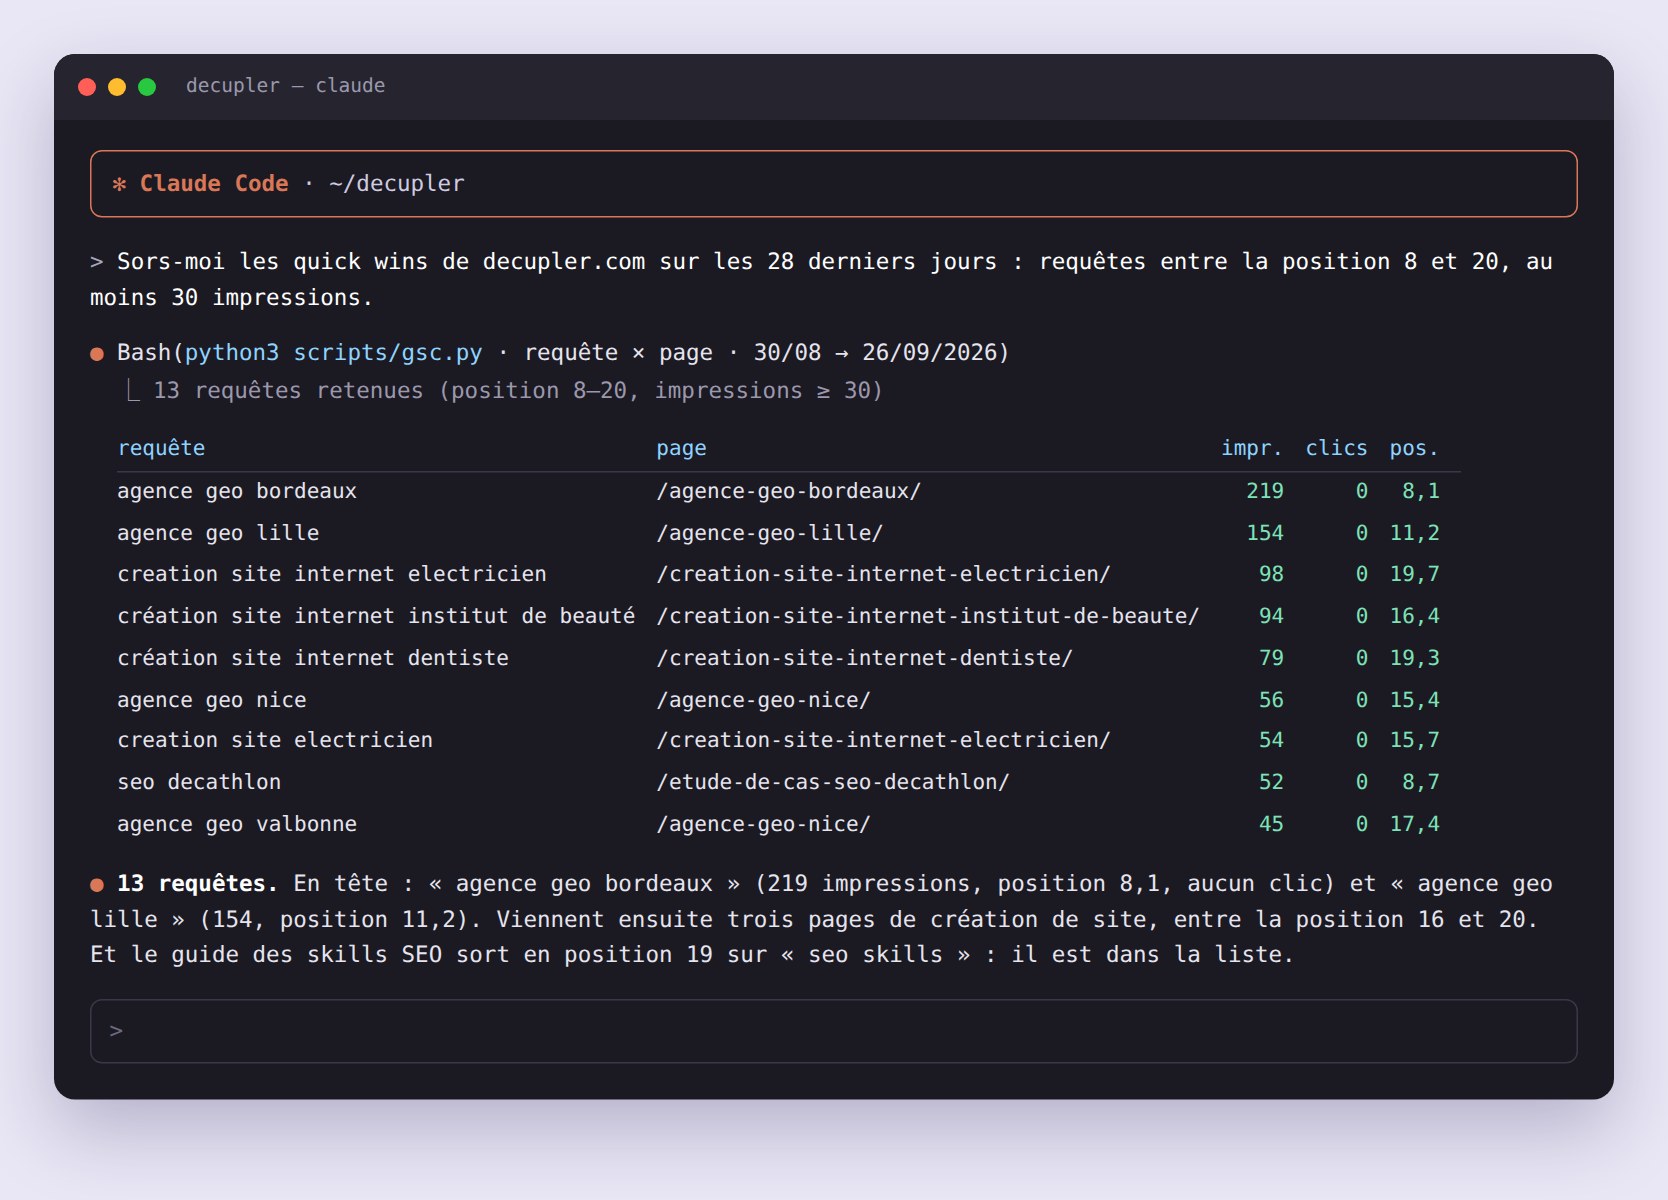Click the position value 19,7
The image size is (1668, 1200).
click(1414, 574)
